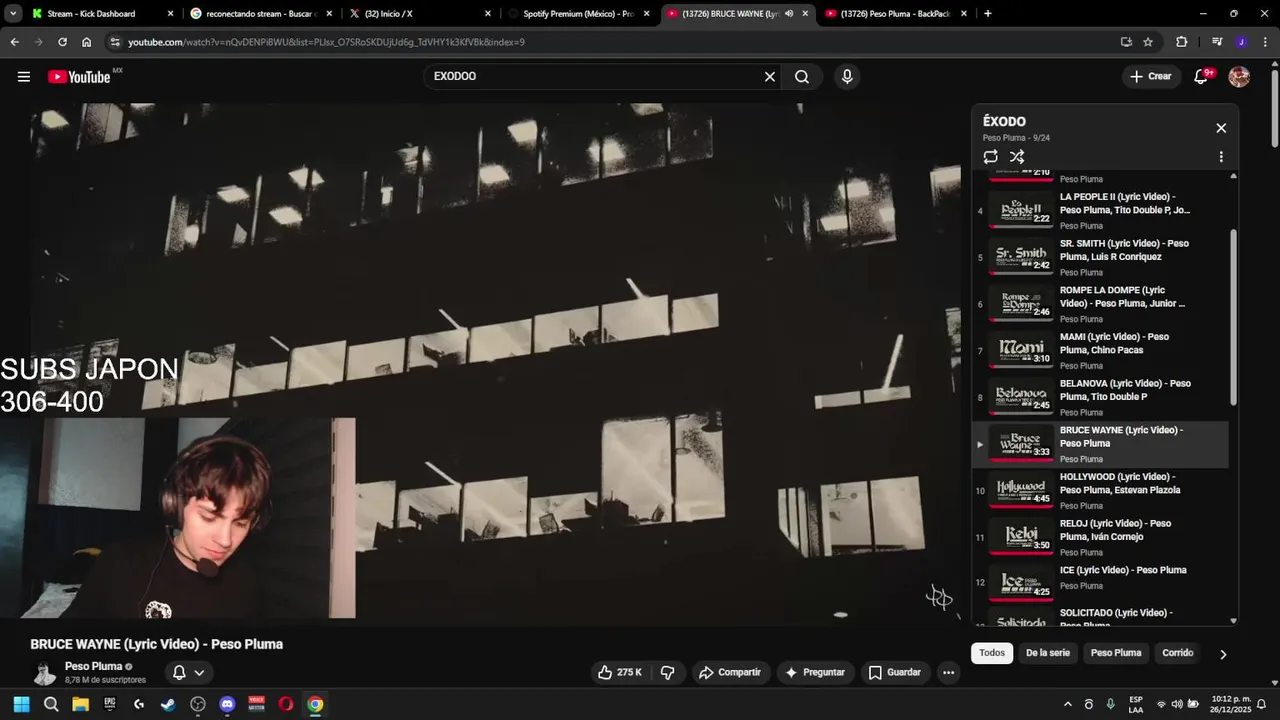The height and width of the screenshot is (720, 1280).
Task: Open Windows Start menu
Action: coord(21,704)
